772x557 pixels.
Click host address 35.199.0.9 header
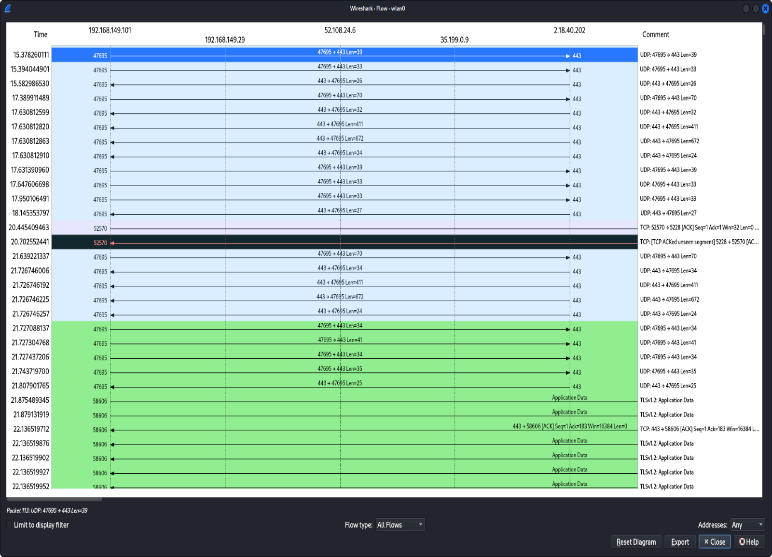454,40
